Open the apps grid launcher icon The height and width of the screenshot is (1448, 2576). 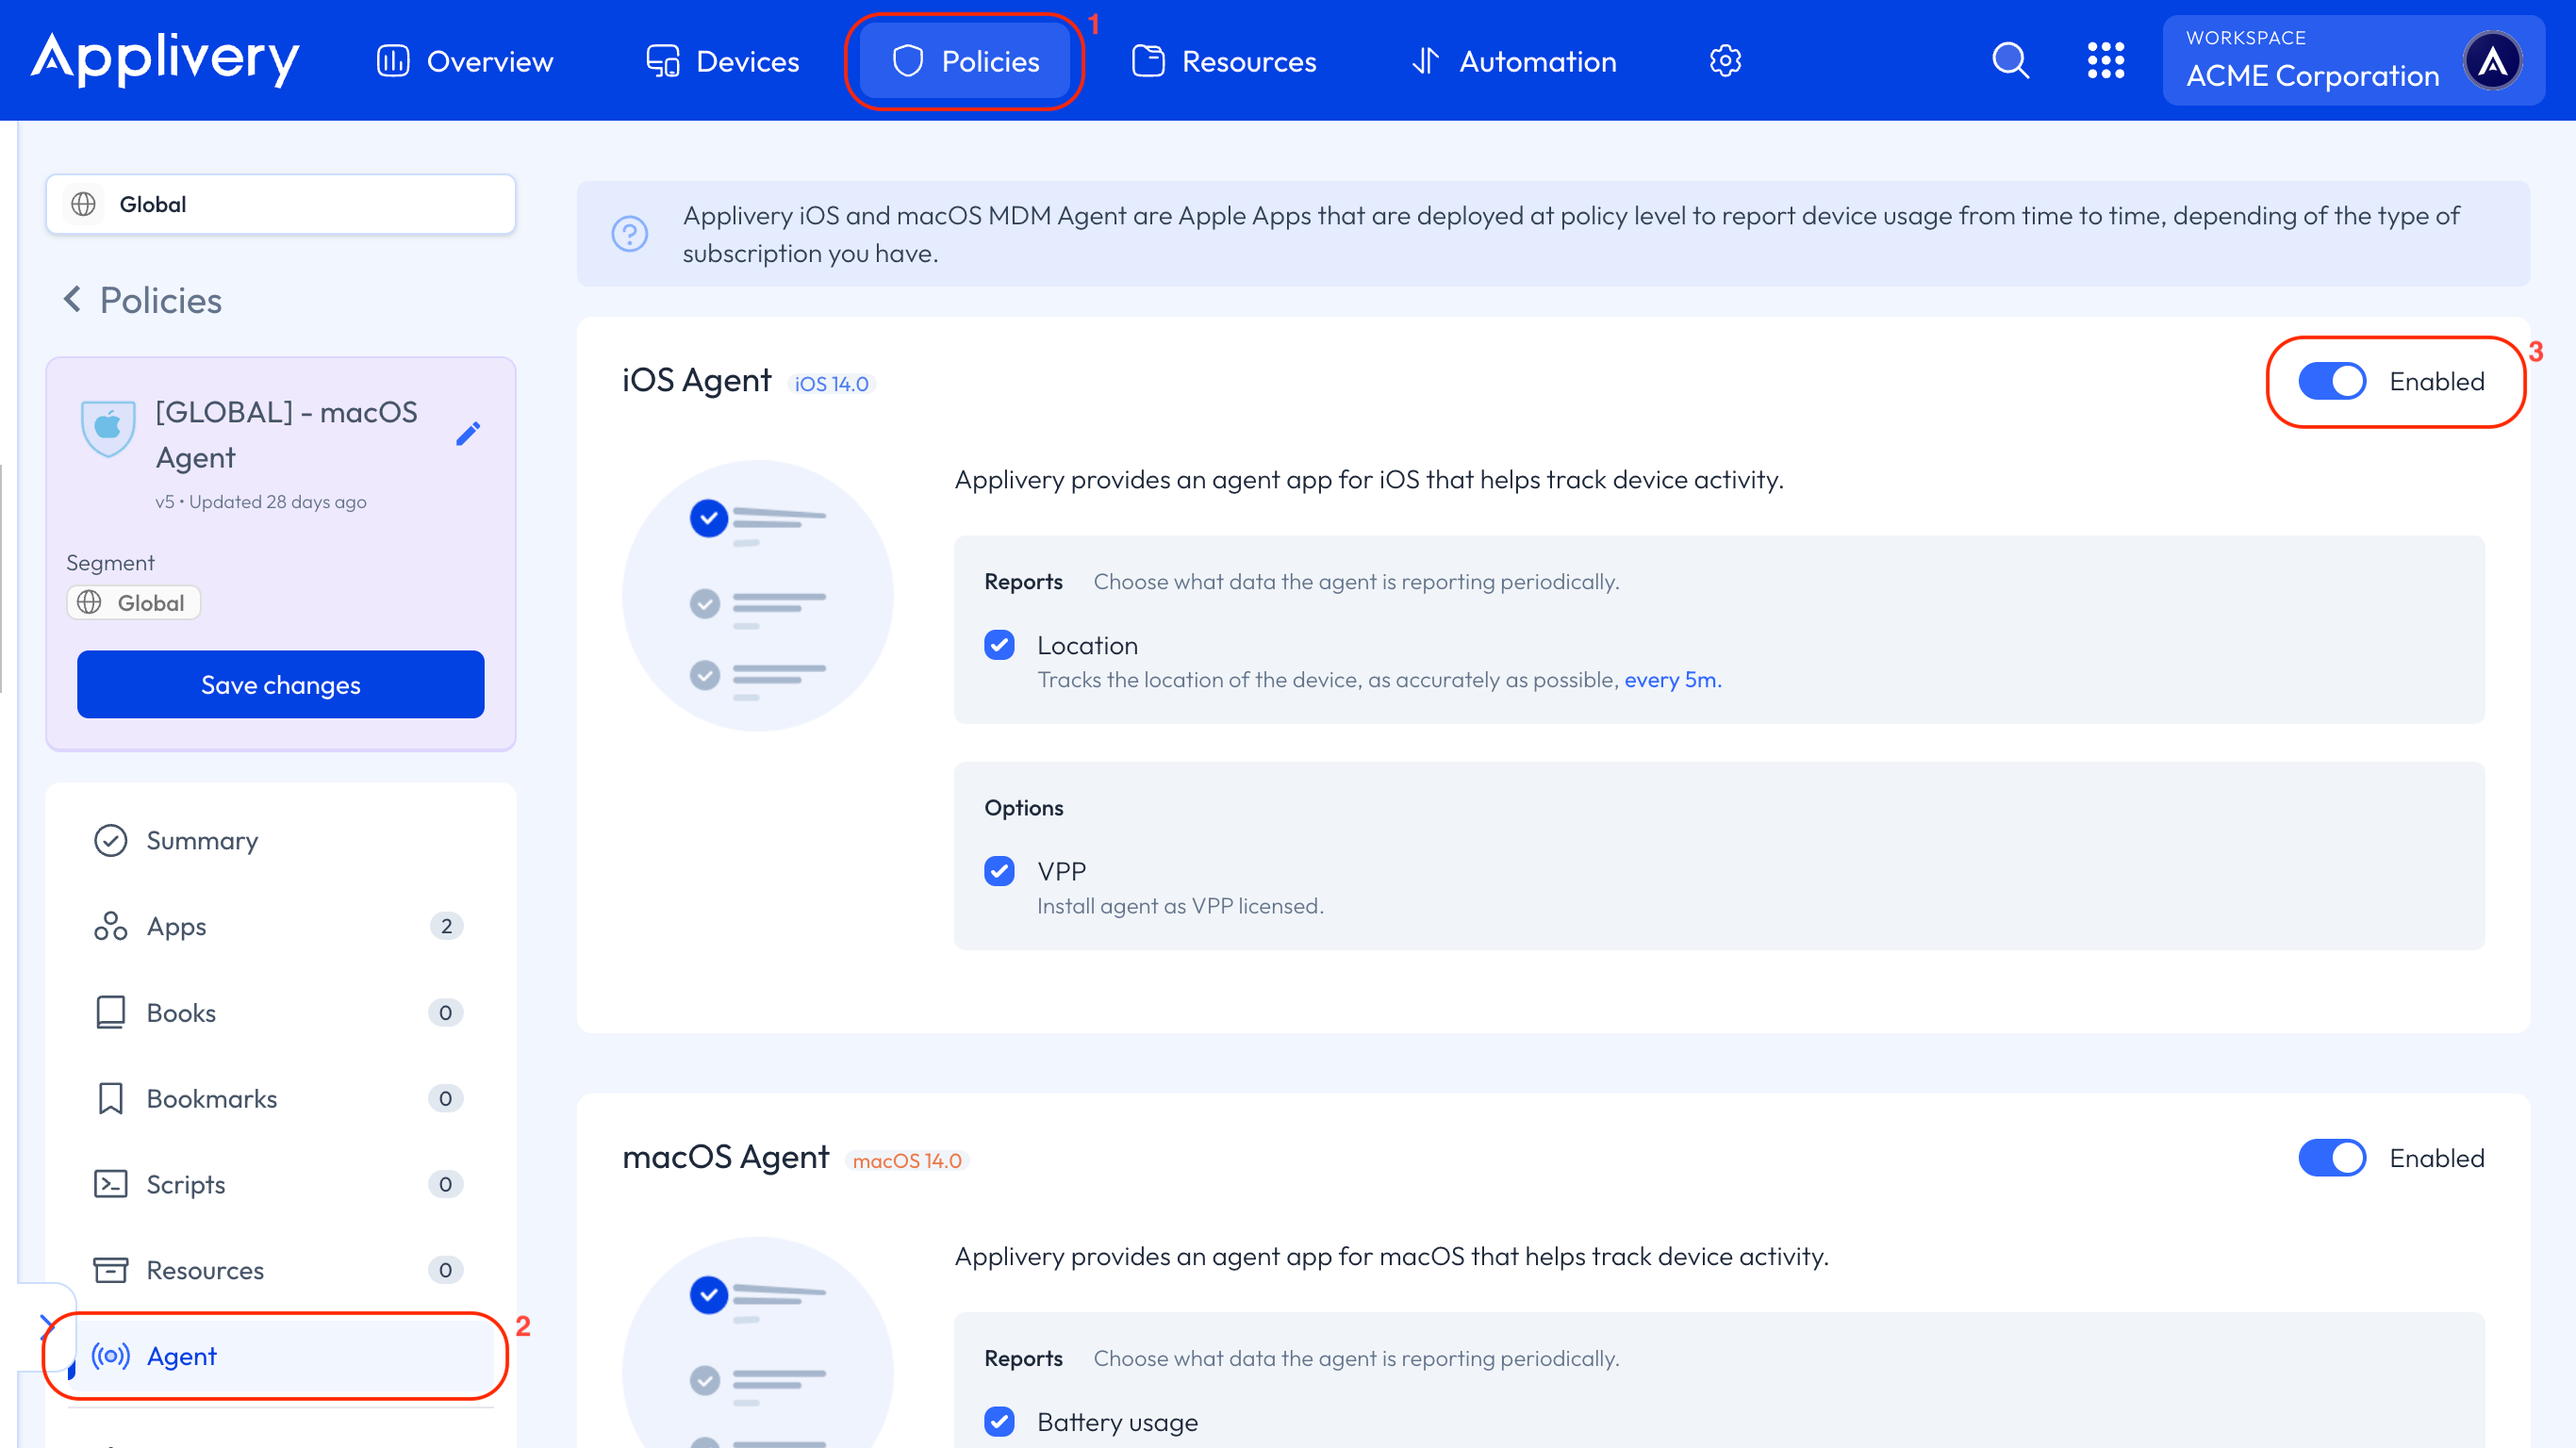pyautogui.click(x=2106, y=60)
